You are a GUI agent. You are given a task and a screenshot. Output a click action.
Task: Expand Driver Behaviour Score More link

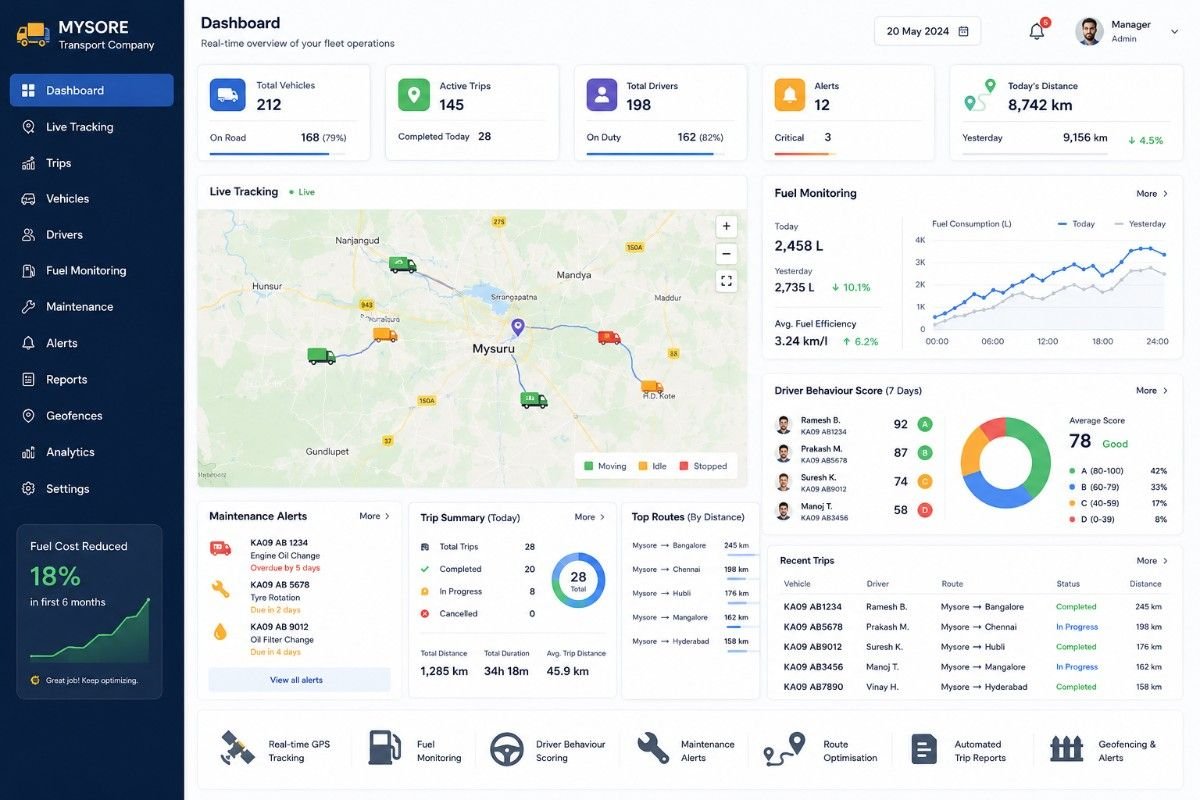(x=1152, y=391)
